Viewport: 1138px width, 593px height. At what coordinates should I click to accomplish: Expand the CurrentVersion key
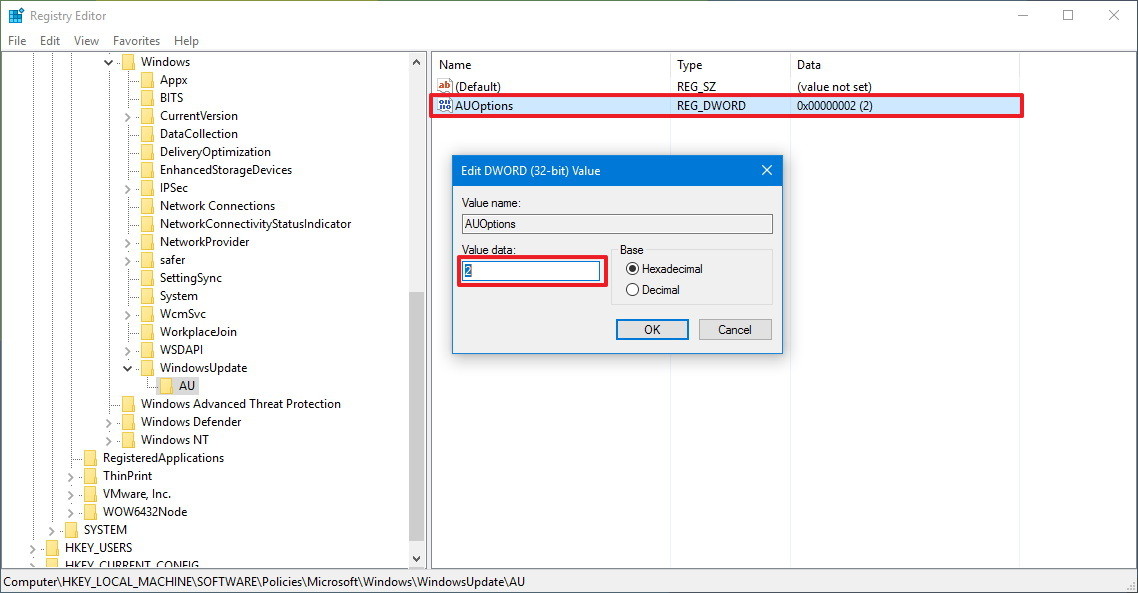point(128,117)
